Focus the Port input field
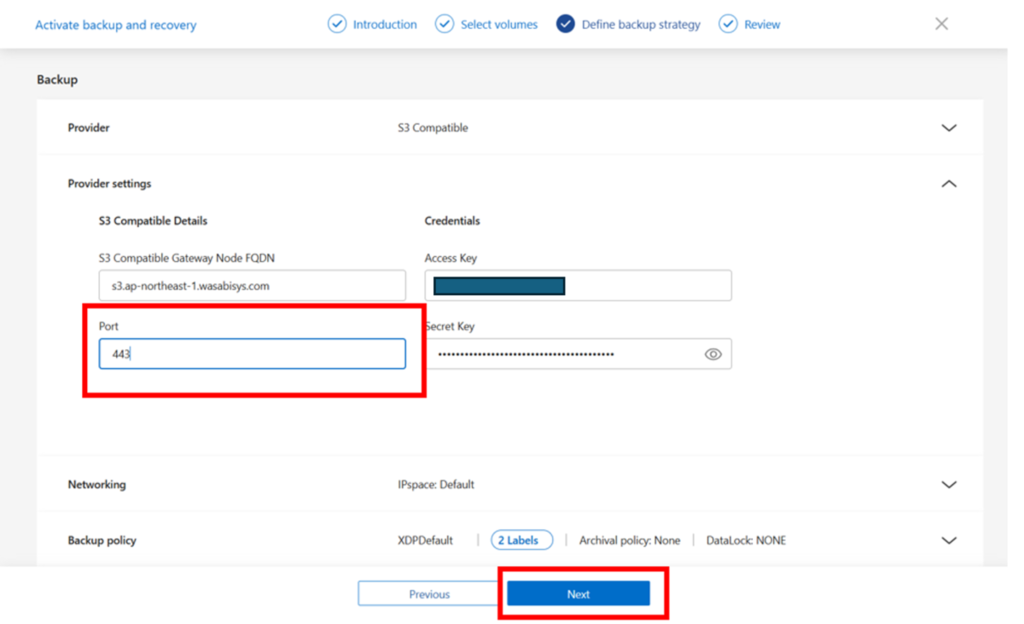 pyautogui.click(x=252, y=354)
